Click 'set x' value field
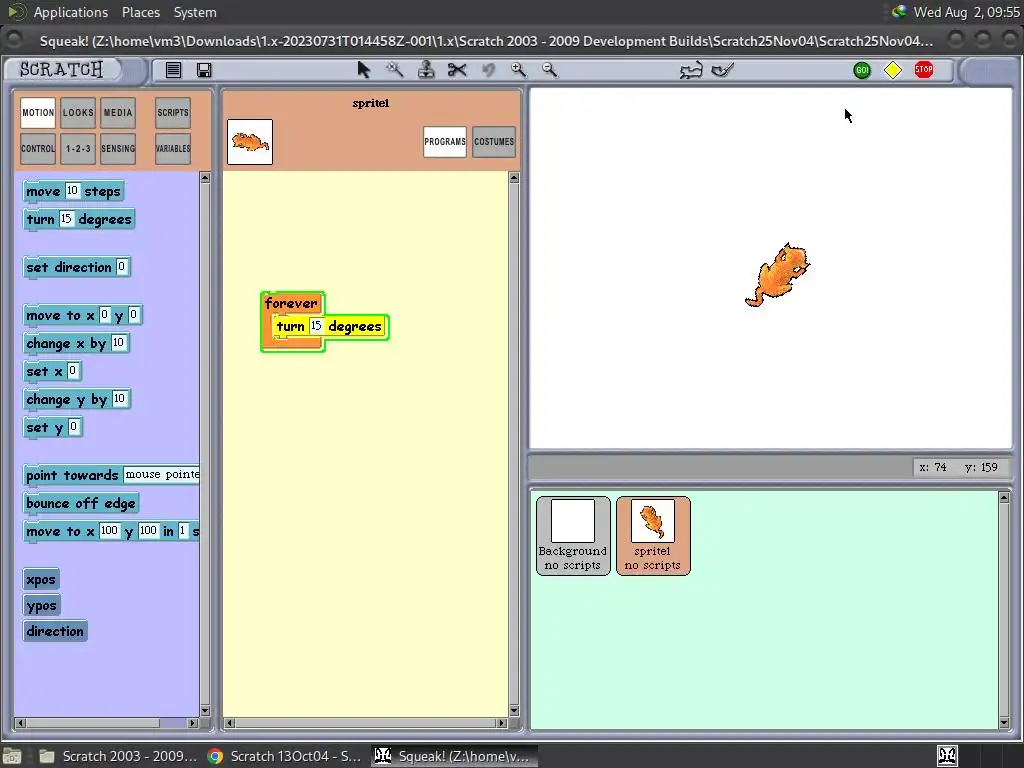Screen dimensions: 1024x768 (x=72, y=370)
